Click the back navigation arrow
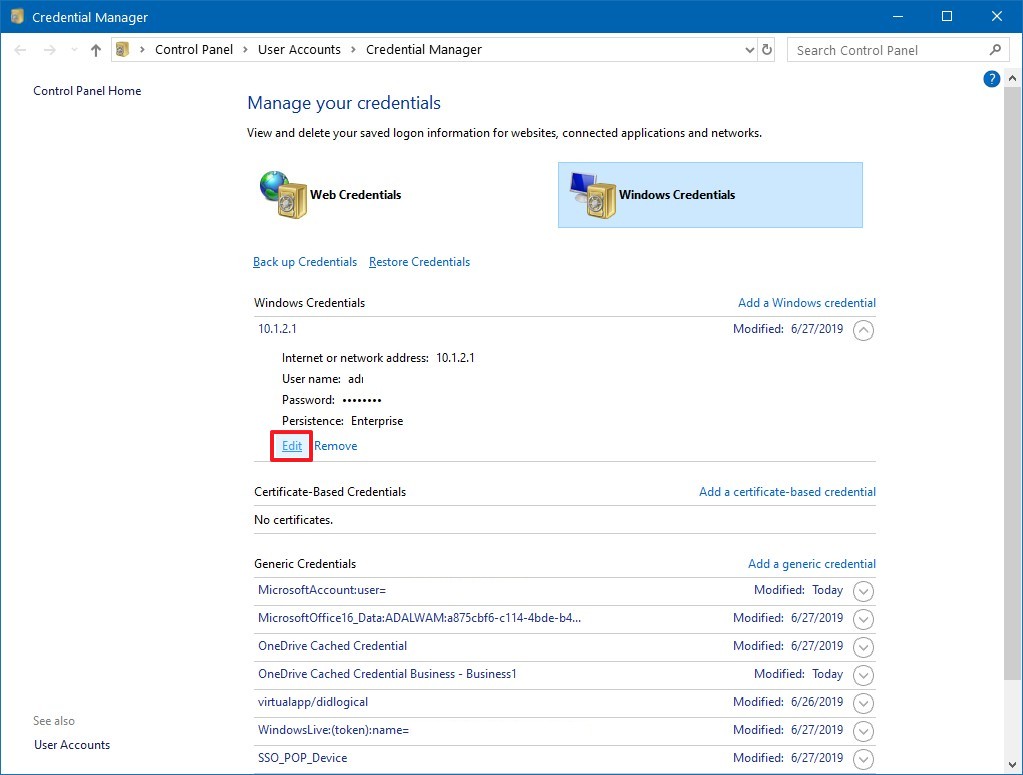The height and width of the screenshot is (775, 1023). (20, 49)
